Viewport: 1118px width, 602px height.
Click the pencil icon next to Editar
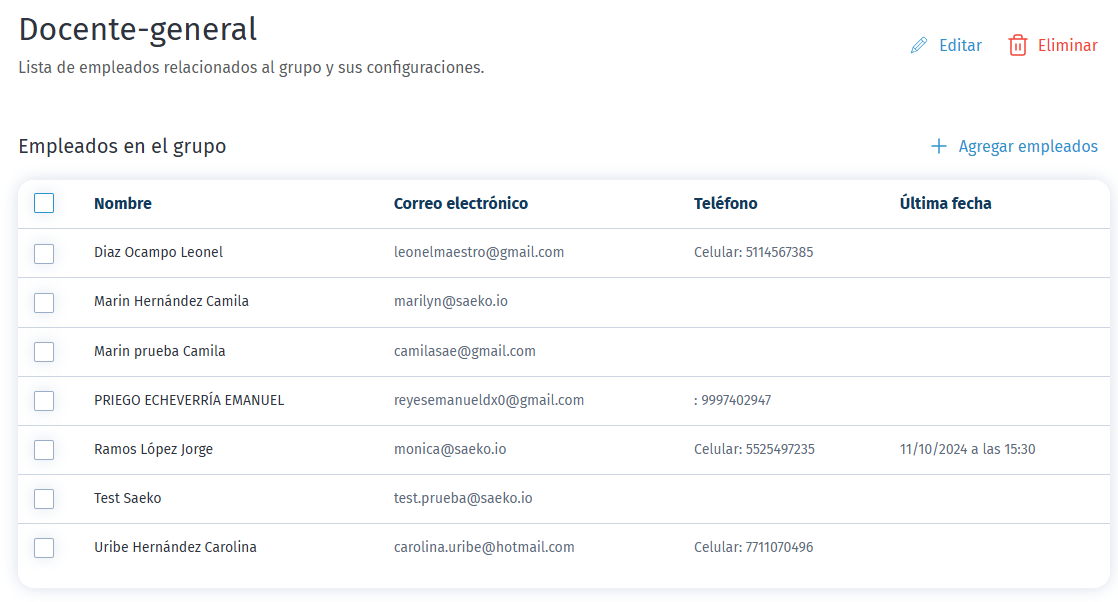[919, 45]
